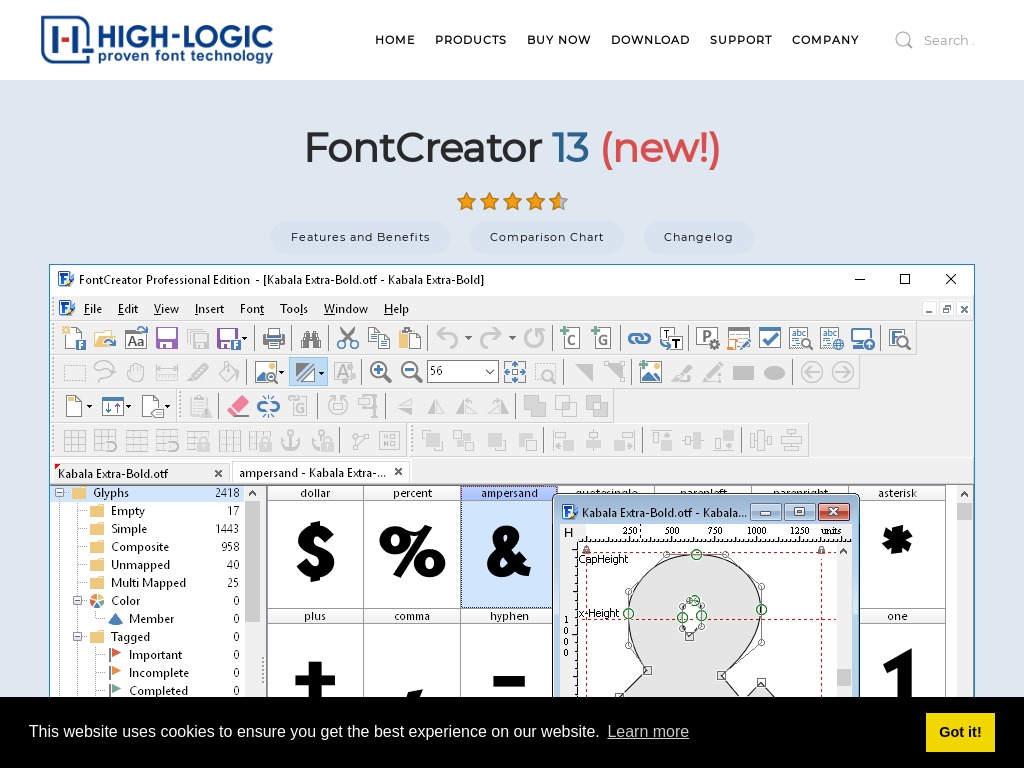Viewport: 1024px width, 768px height.
Task: Click the glyph grid right scrollbar thumb
Action: tap(964, 511)
